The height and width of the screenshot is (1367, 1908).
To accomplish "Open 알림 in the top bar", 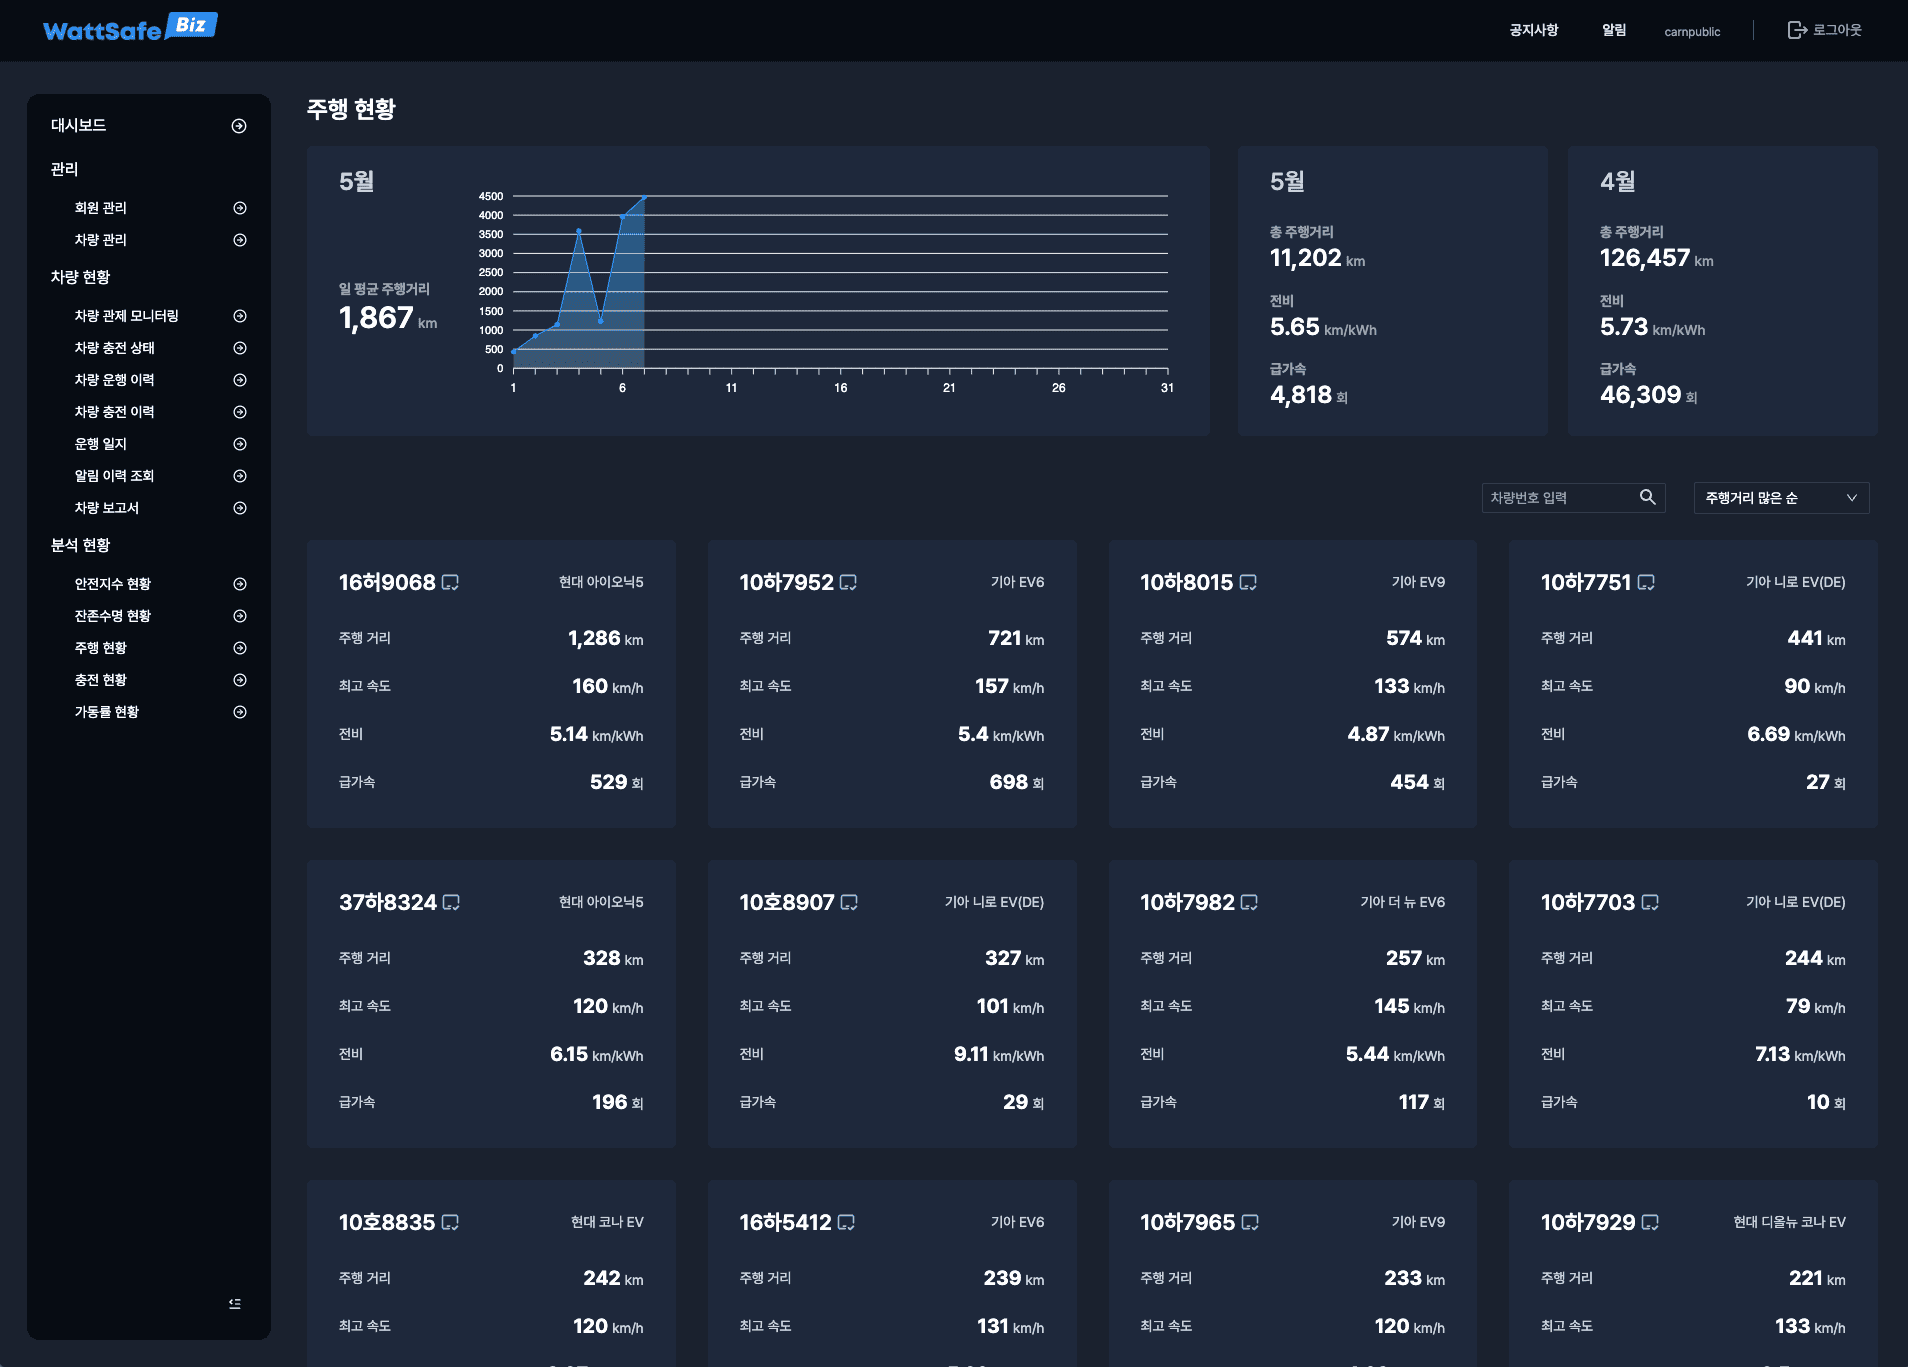I will tap(1614, 30).
